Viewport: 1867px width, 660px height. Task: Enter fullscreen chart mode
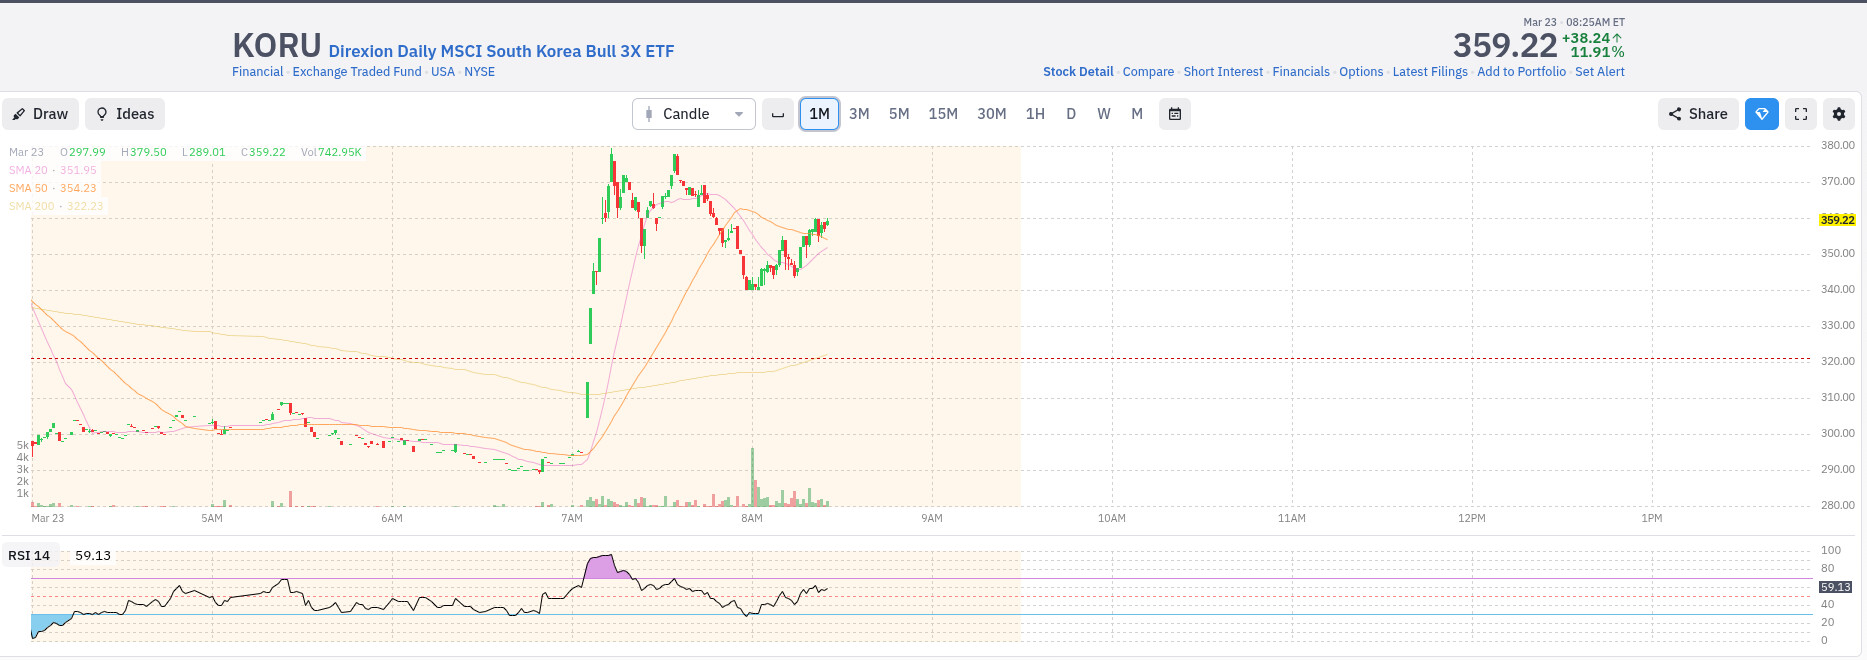coord(1801,114)
